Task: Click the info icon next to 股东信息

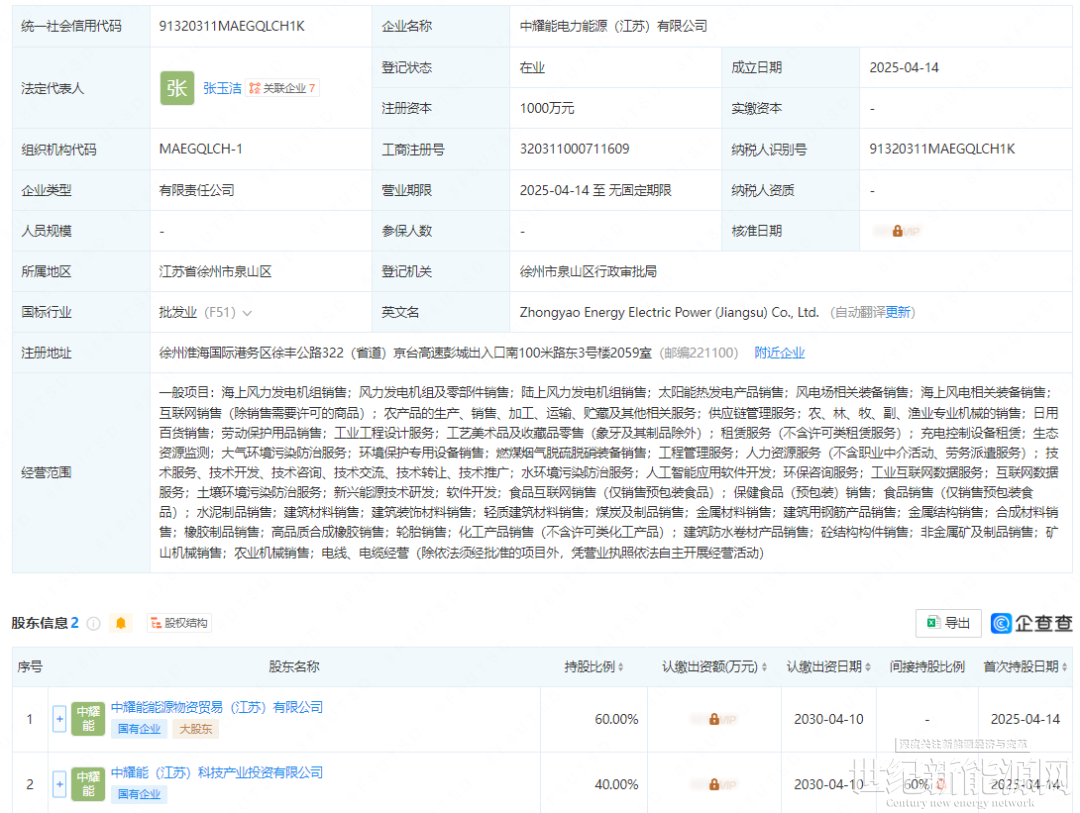Action: click(94, 624)
